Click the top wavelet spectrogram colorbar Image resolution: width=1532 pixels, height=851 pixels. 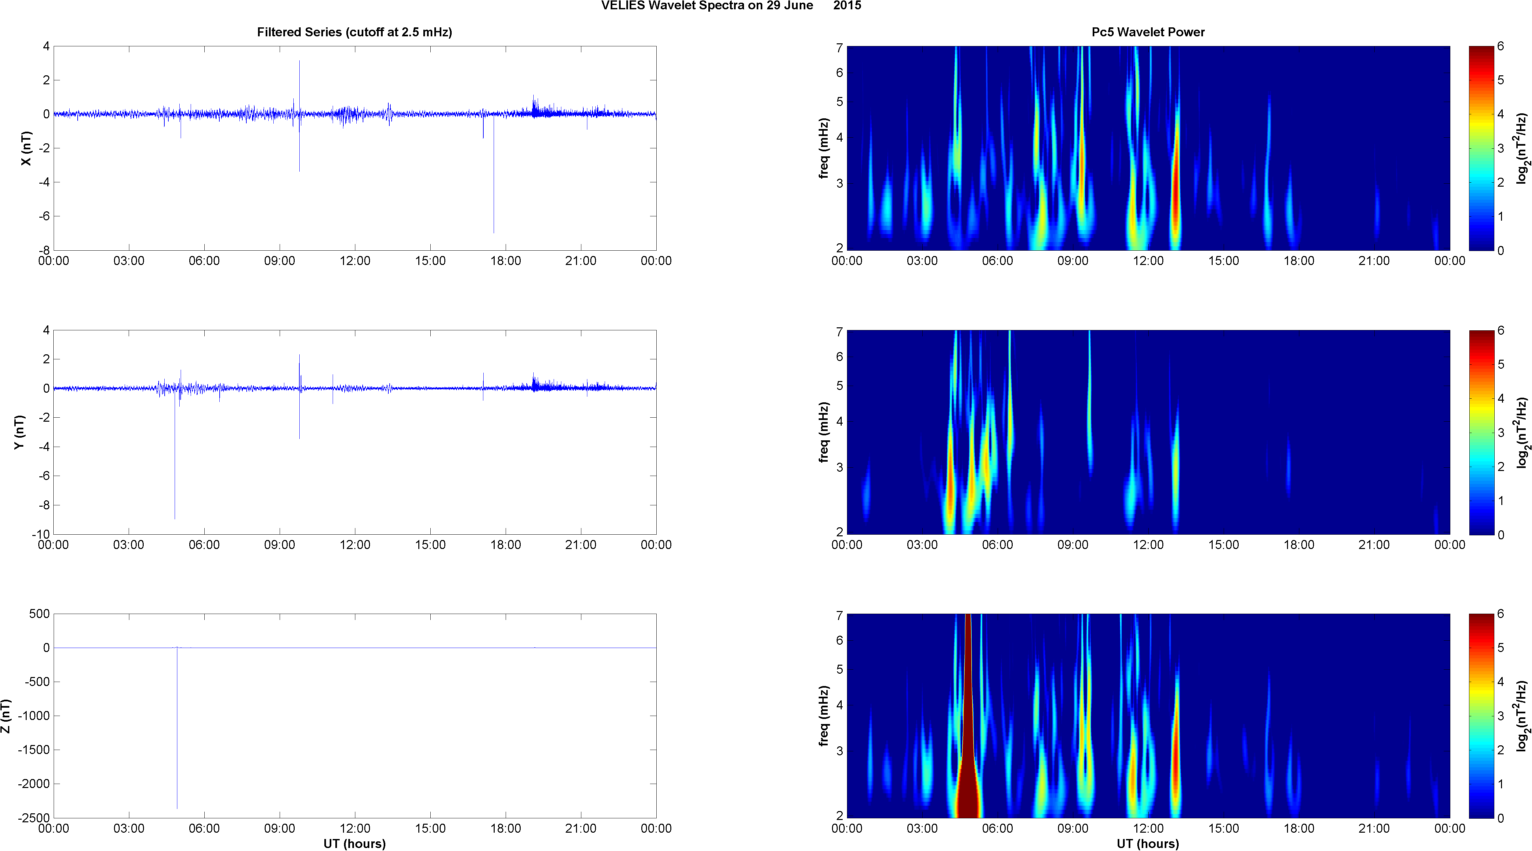[x=1481, y=148]
